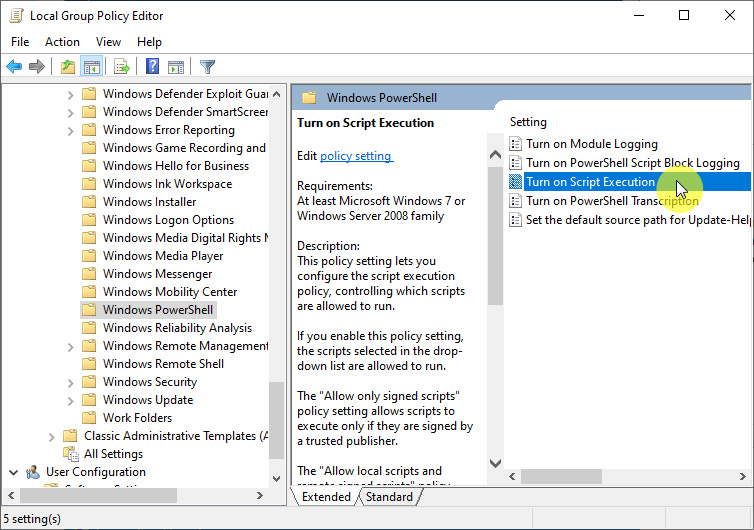
Task: Click the Setting column header
Action: [528, 122]
